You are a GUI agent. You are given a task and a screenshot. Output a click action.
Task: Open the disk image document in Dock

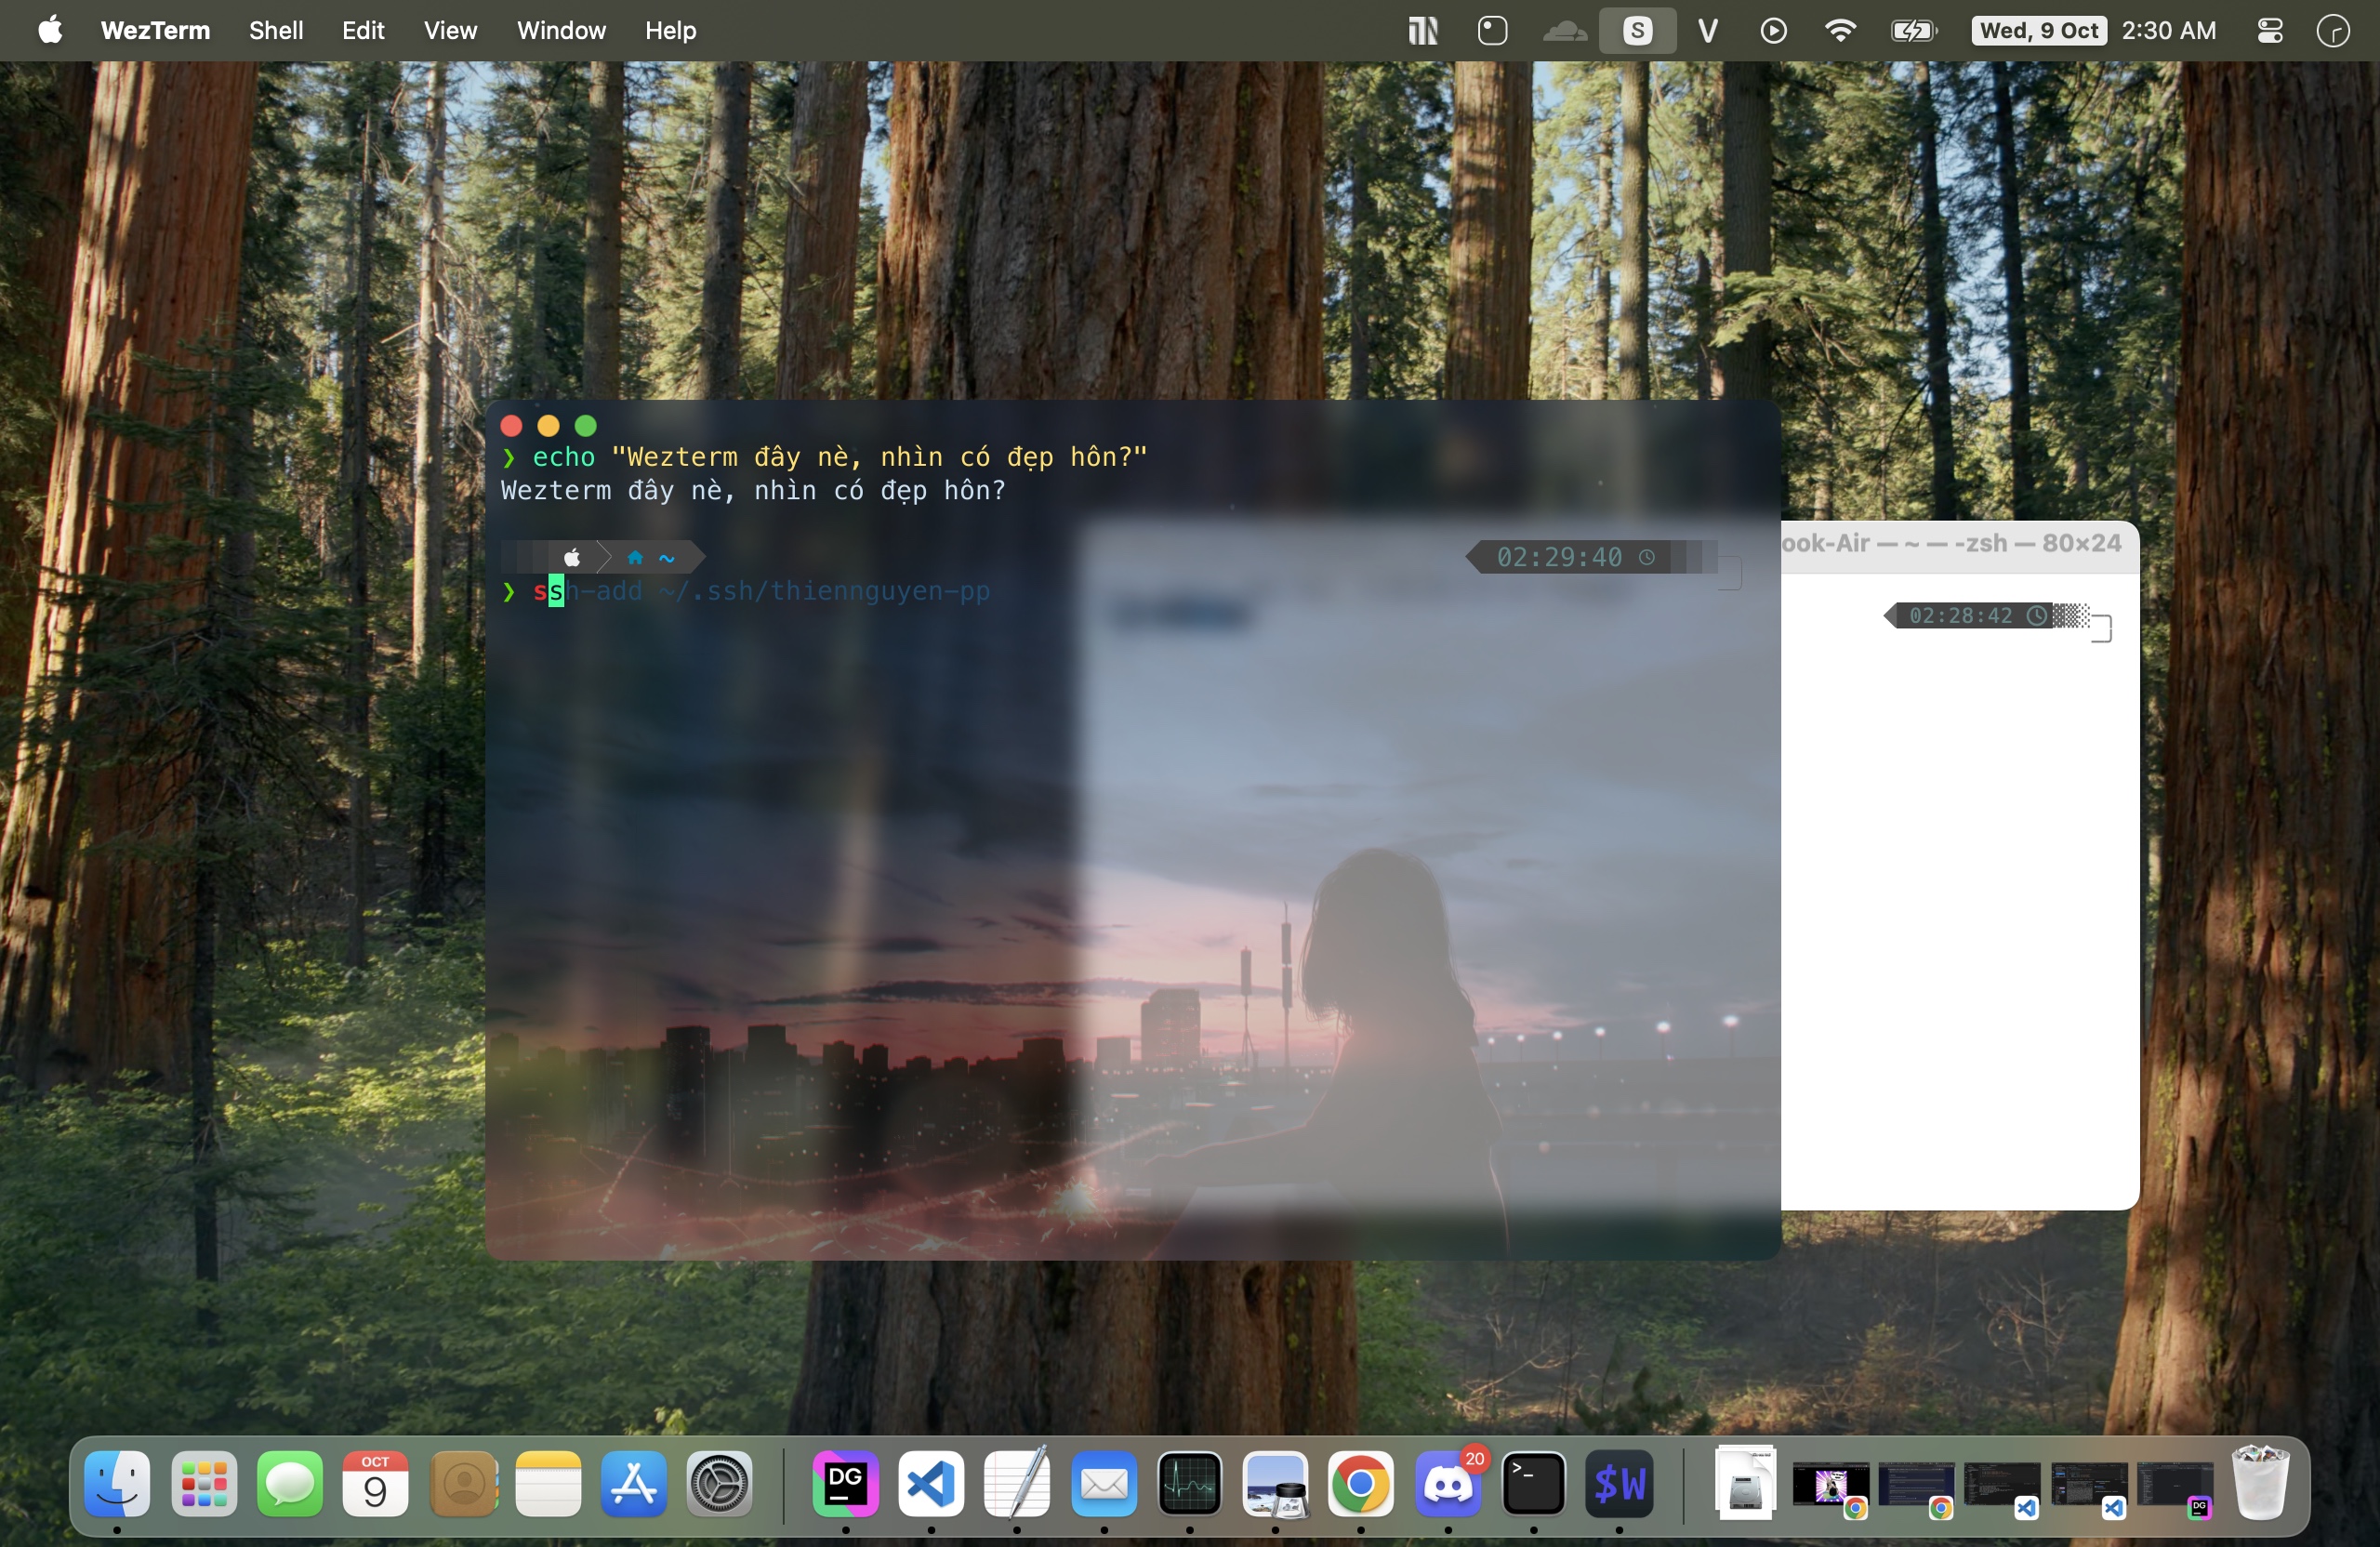pos(1746,1483)
